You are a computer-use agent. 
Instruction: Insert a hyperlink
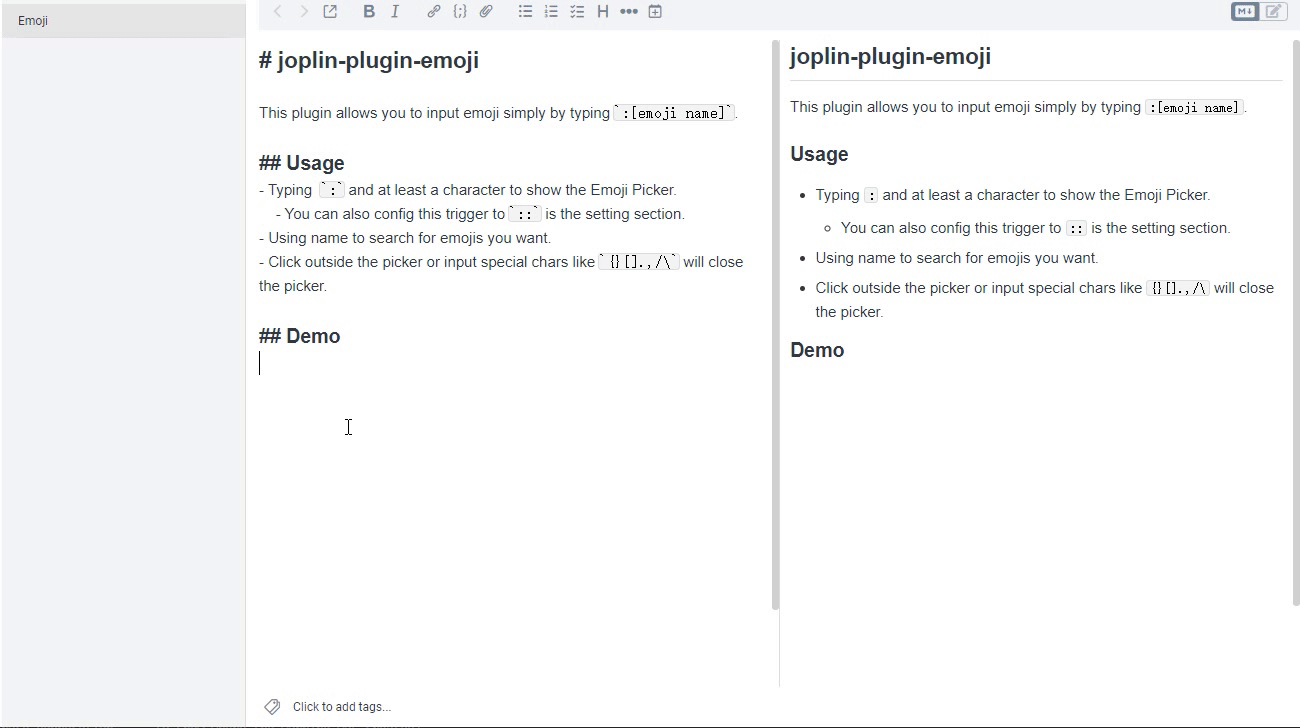[x=434, y=12]
